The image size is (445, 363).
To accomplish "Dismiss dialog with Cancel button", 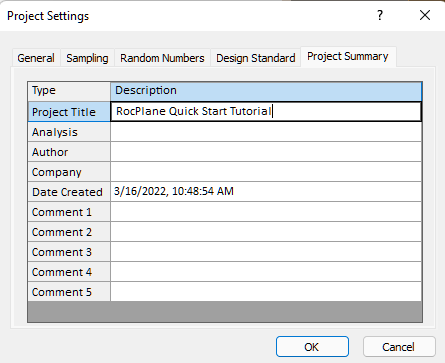I will pos(399,347).
